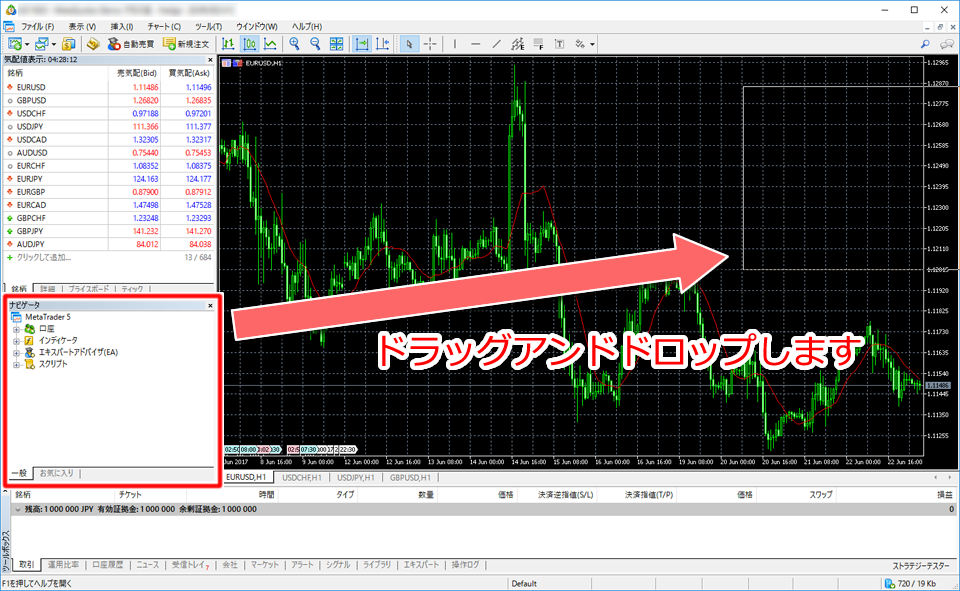Select the horizontal line drawing tool
The height and width of the screenshot is (591, 960).
(477, 43)
